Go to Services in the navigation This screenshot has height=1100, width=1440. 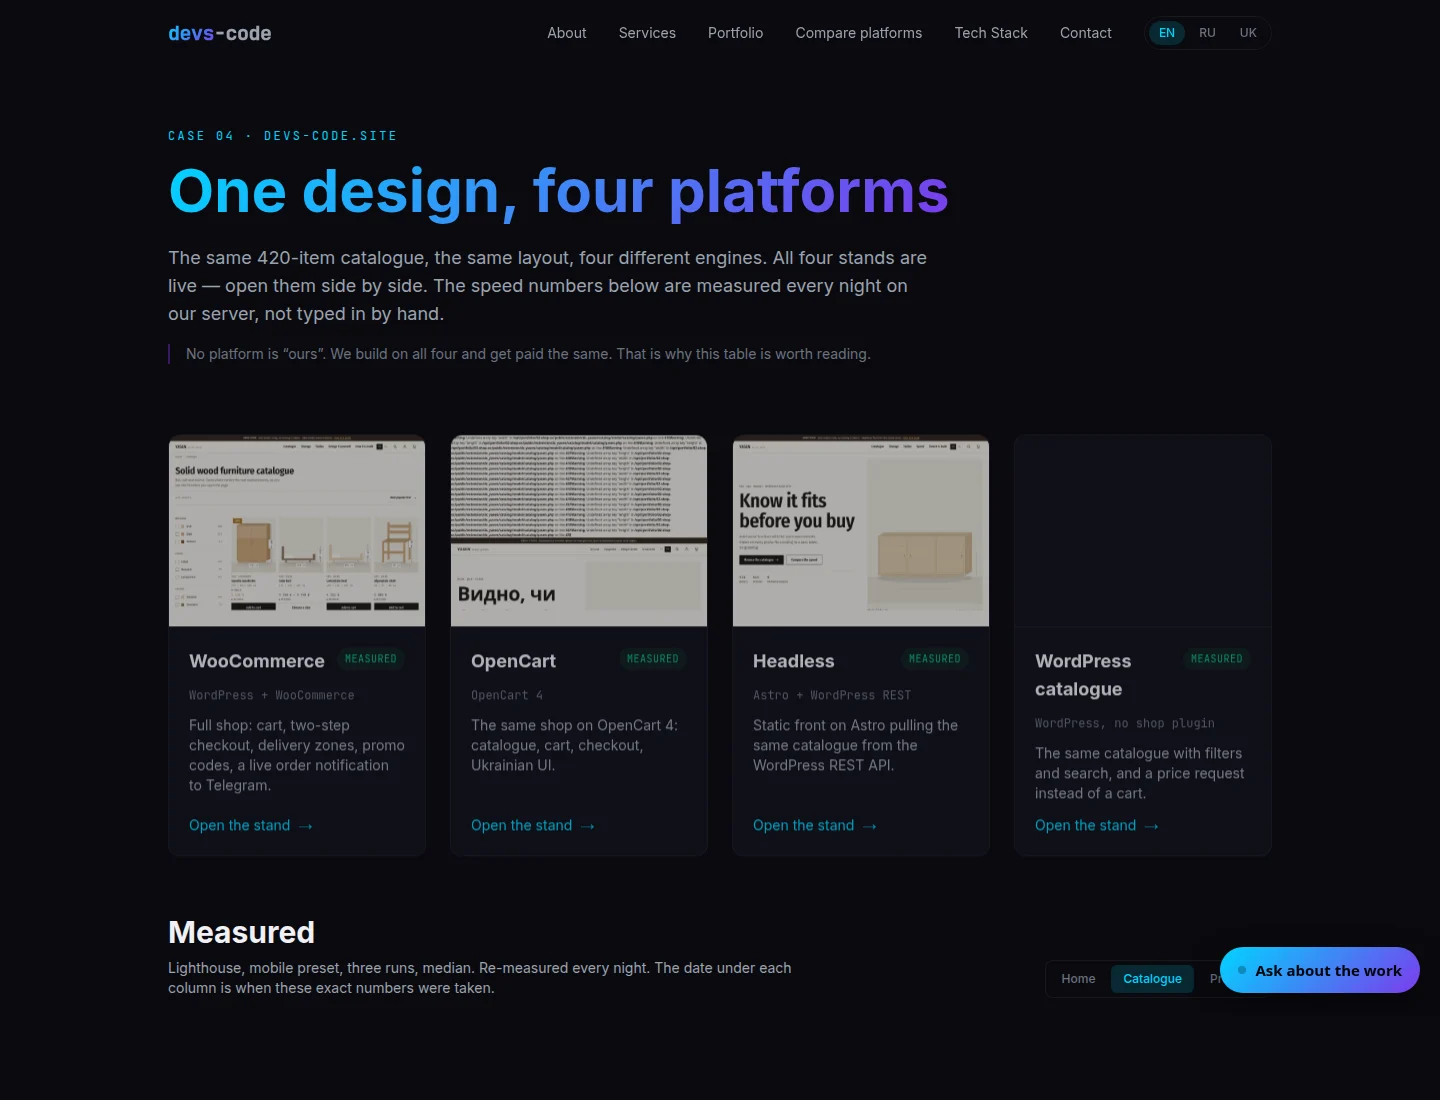coord(647,33)
